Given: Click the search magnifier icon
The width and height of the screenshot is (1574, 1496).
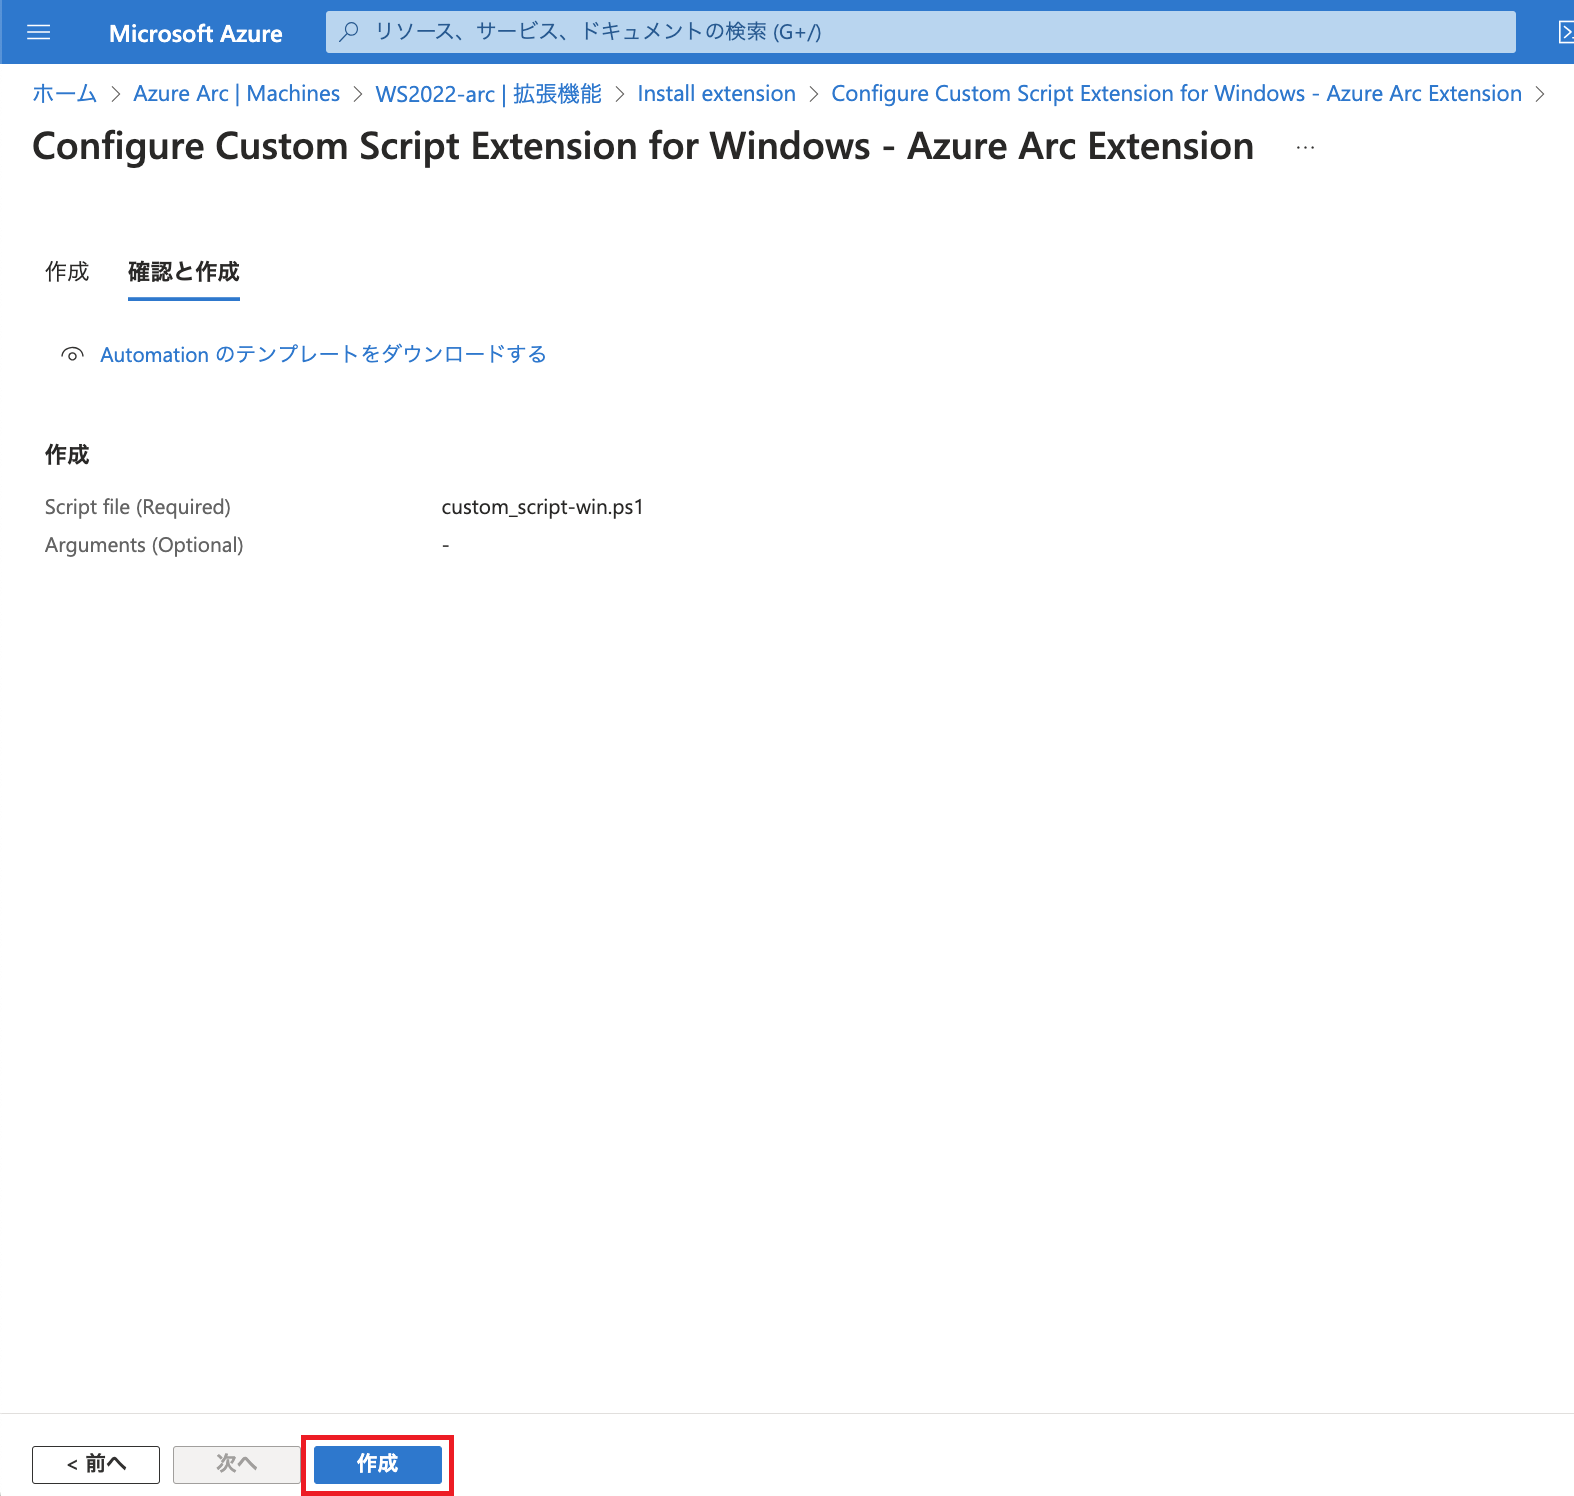Looking at the screenshot, I should [349, 32].
